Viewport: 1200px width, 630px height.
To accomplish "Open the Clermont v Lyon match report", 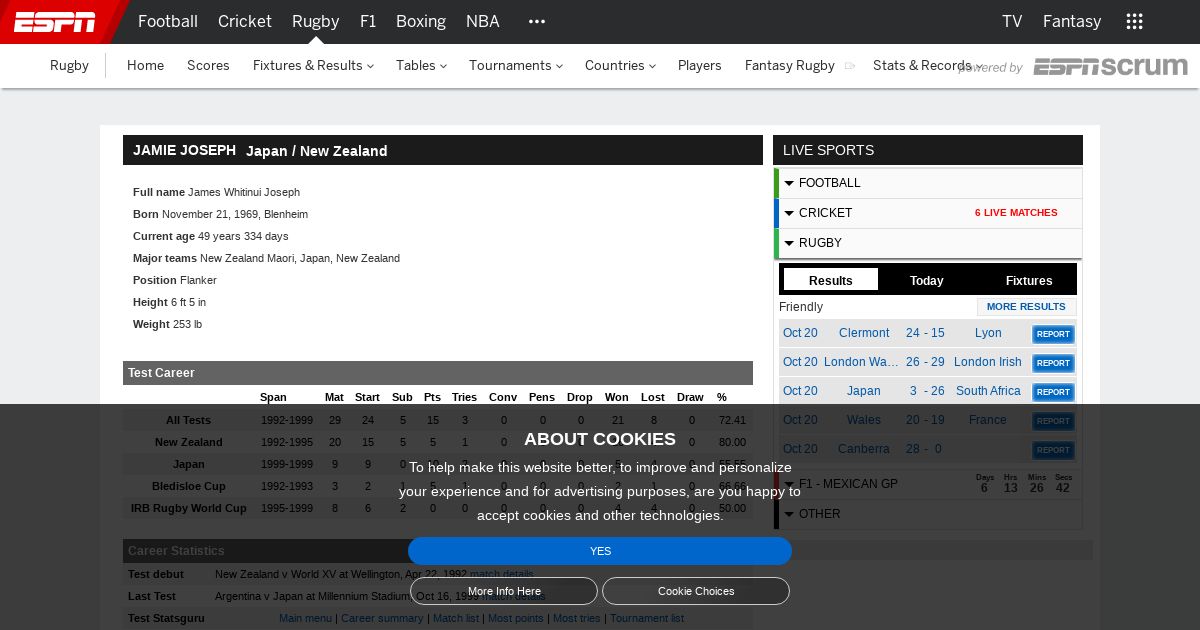I will pos(1053,334).
